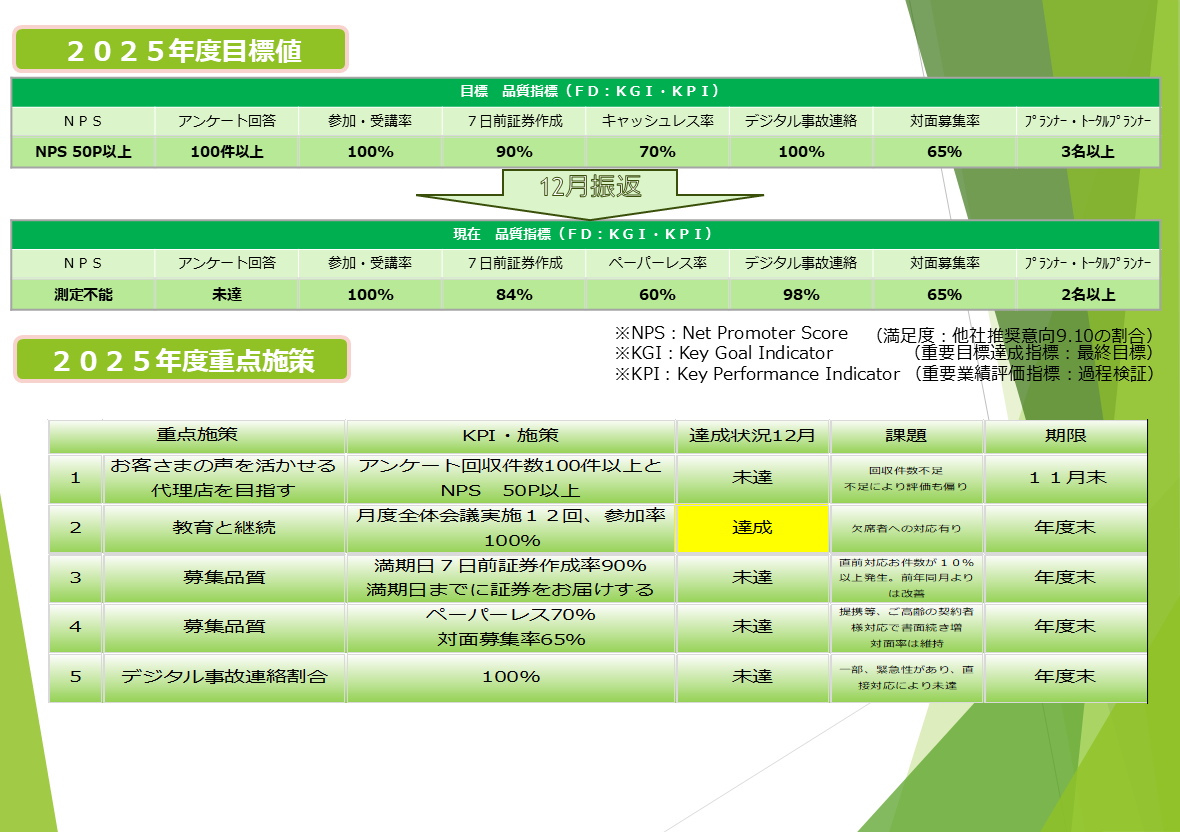Click the 98% digital accident value

[801, 295]
